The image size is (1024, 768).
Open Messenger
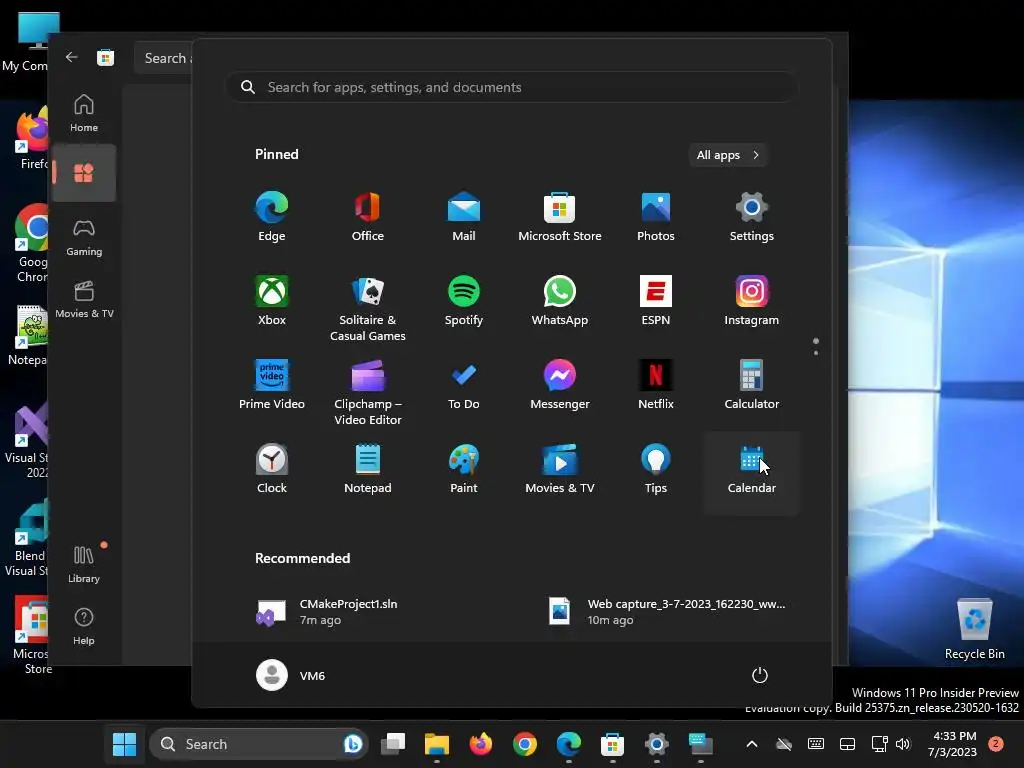click(560, 385)
